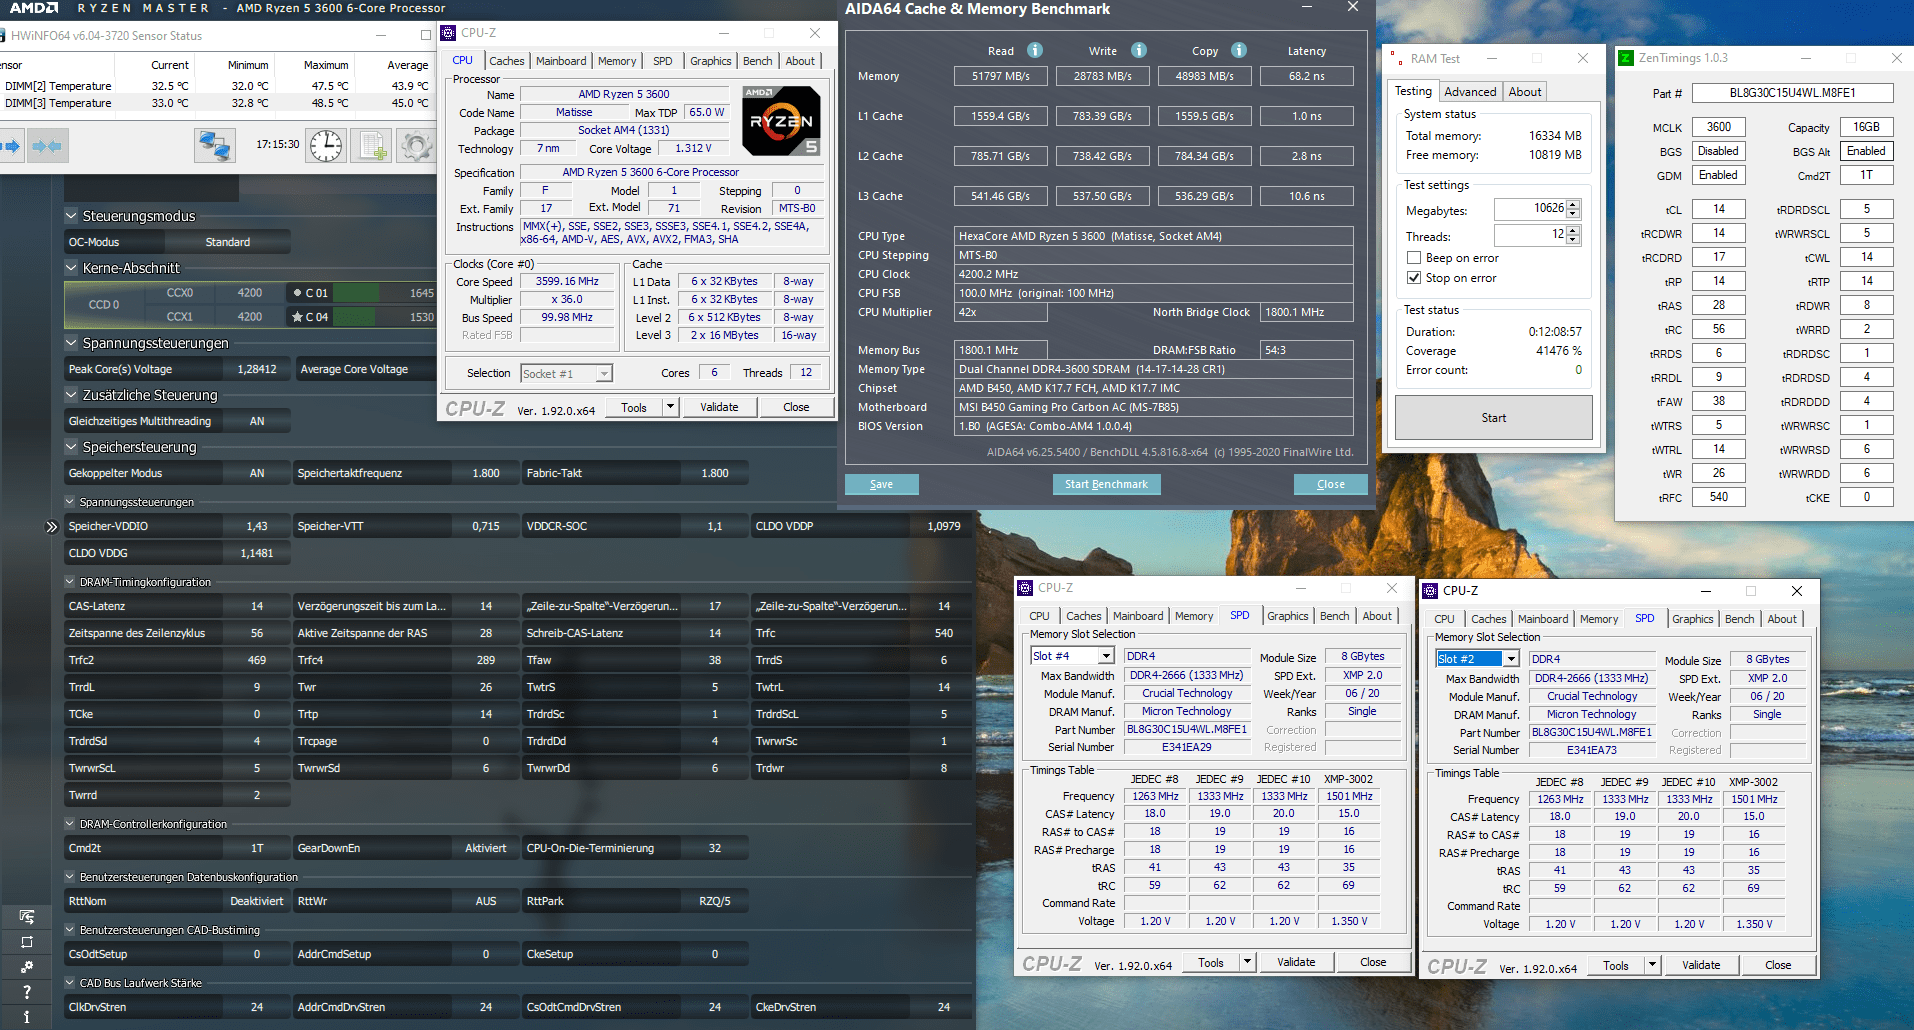Click the core C 01 green load bar
This screenshot has width=1914, height=1030.
pos(354,293)
